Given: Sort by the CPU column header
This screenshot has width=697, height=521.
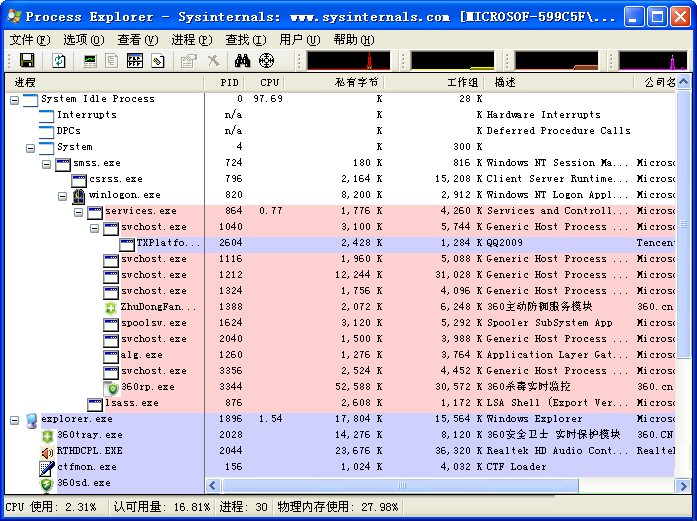Looking at the screenshot, I should pos(269,82).
